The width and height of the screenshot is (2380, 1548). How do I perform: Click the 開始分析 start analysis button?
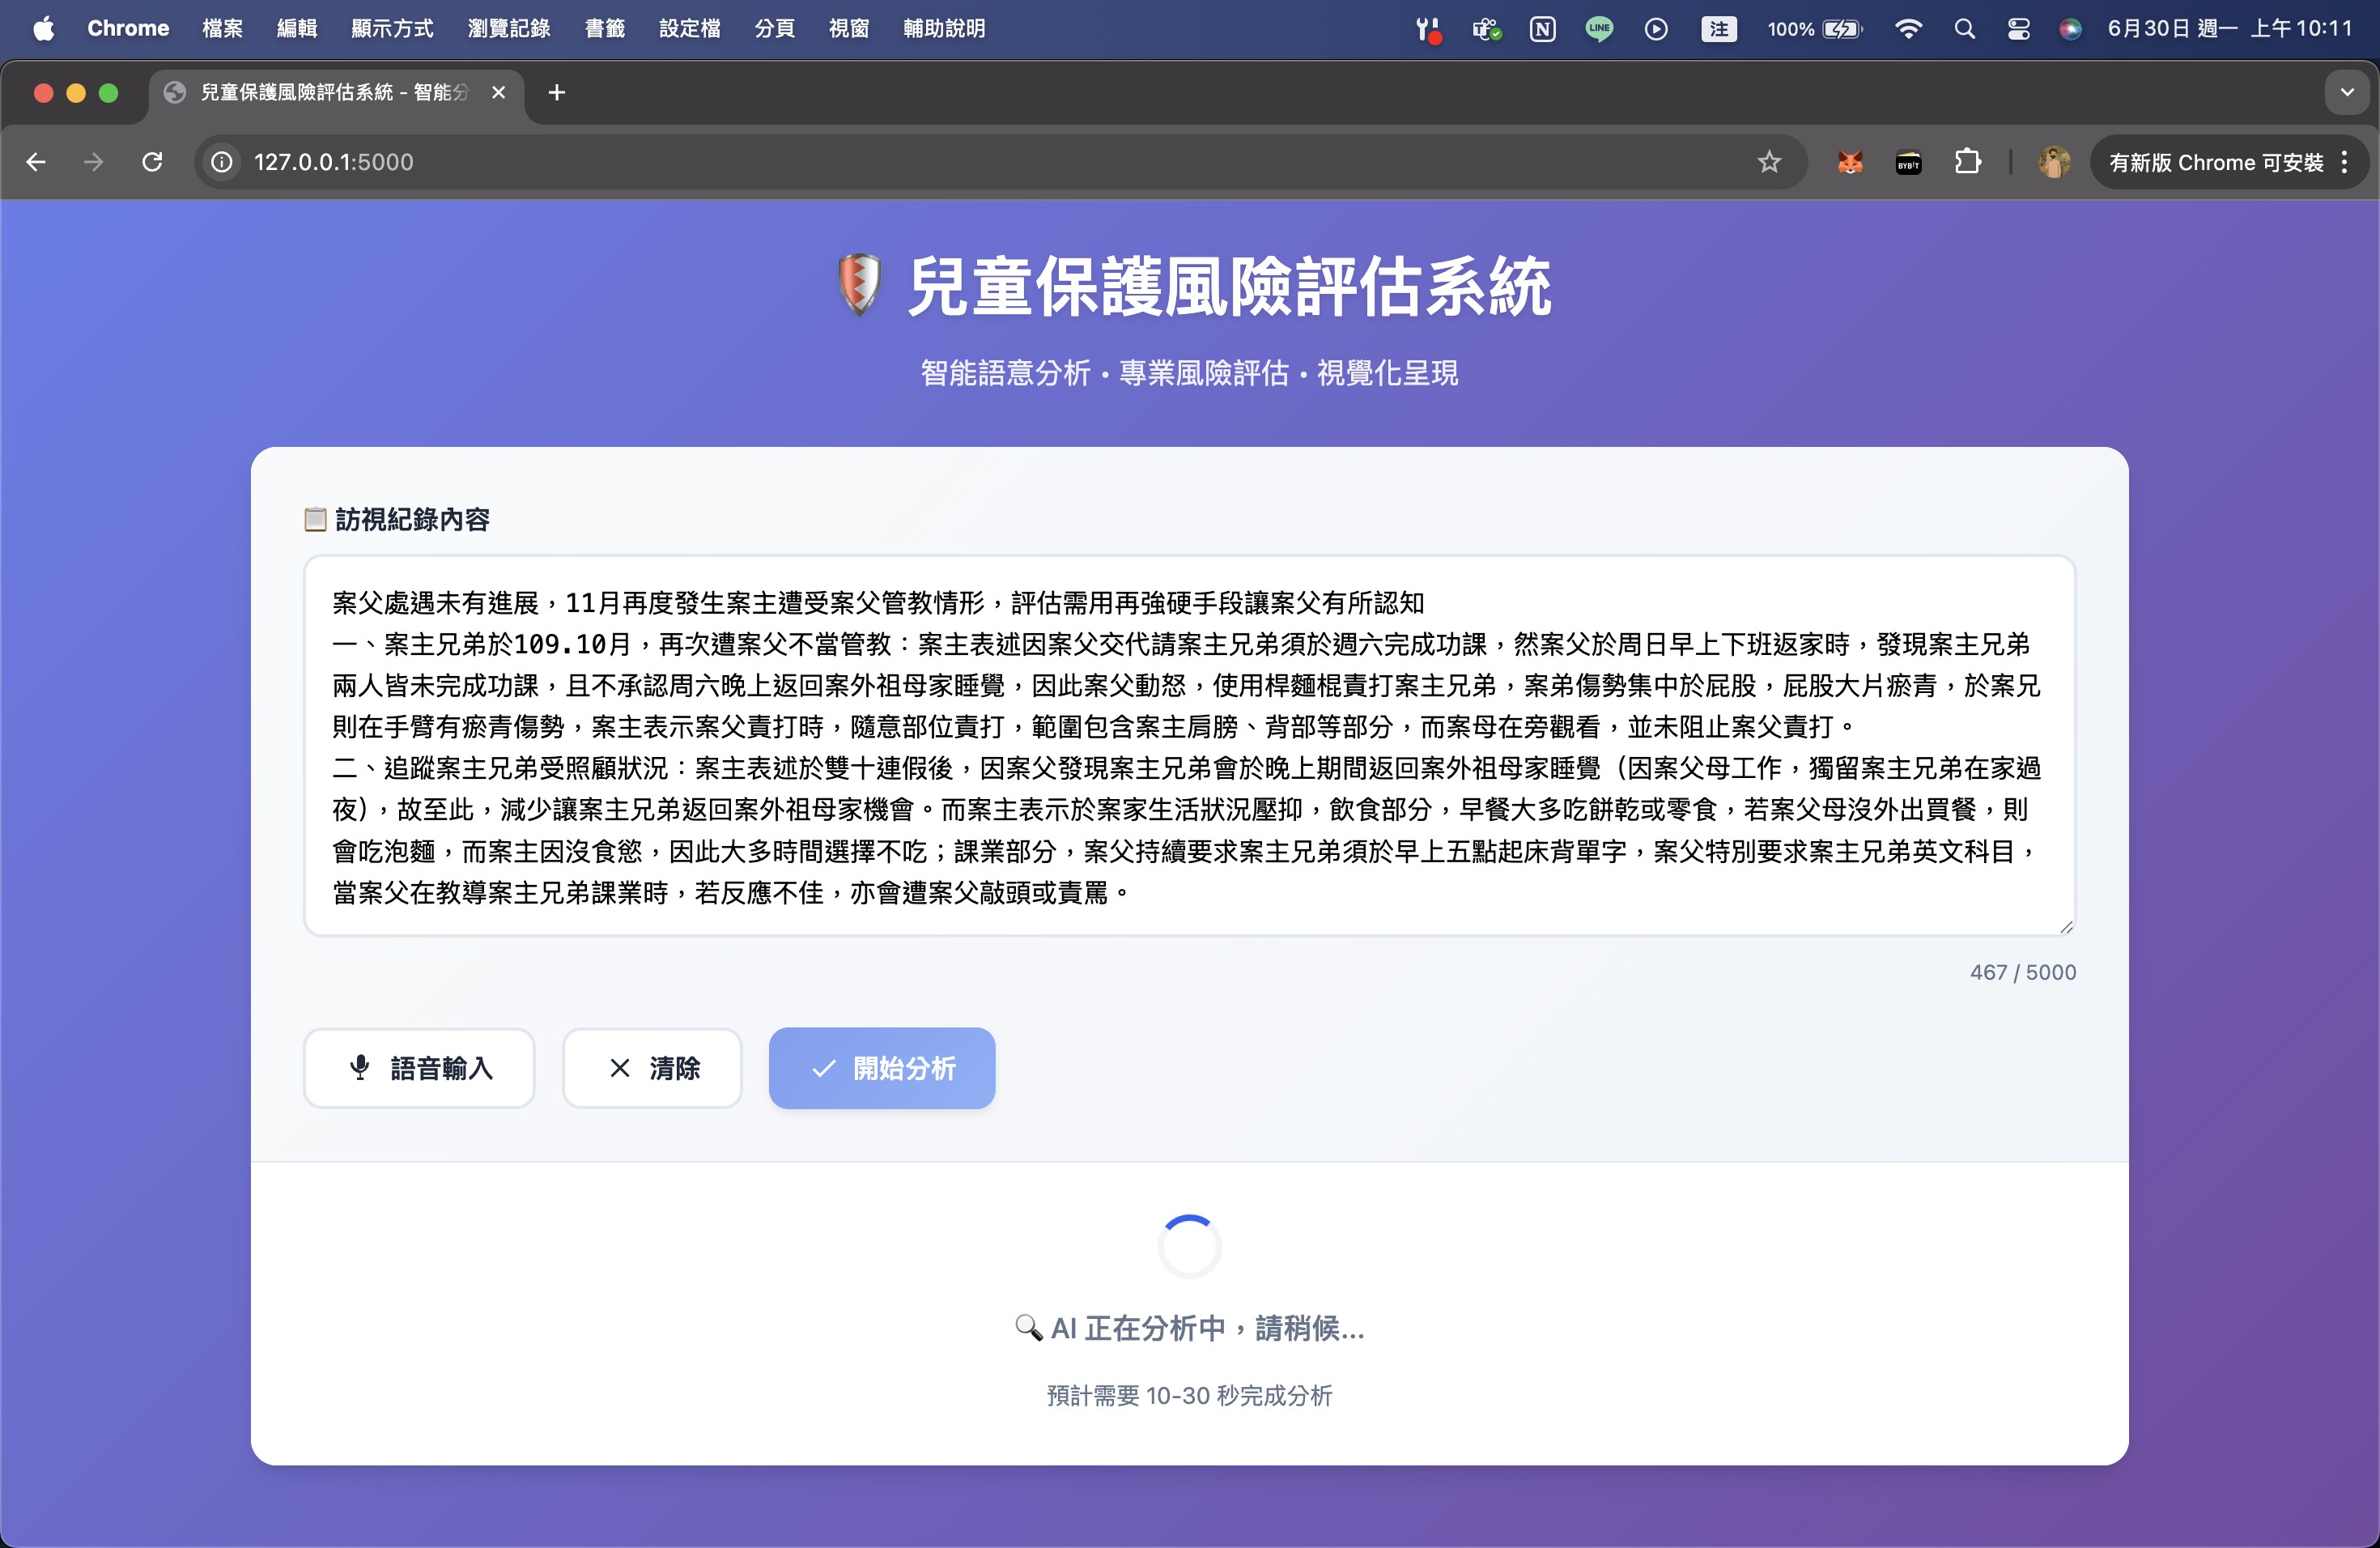tap(881, 1068)
